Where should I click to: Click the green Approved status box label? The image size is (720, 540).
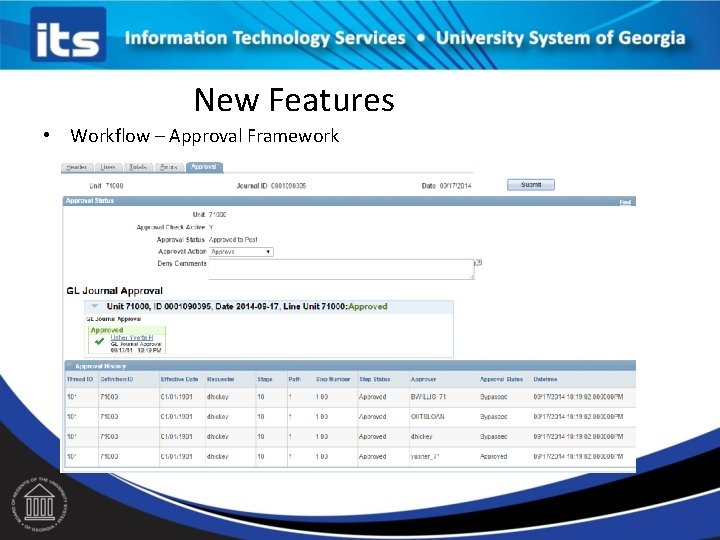[107, 330]
